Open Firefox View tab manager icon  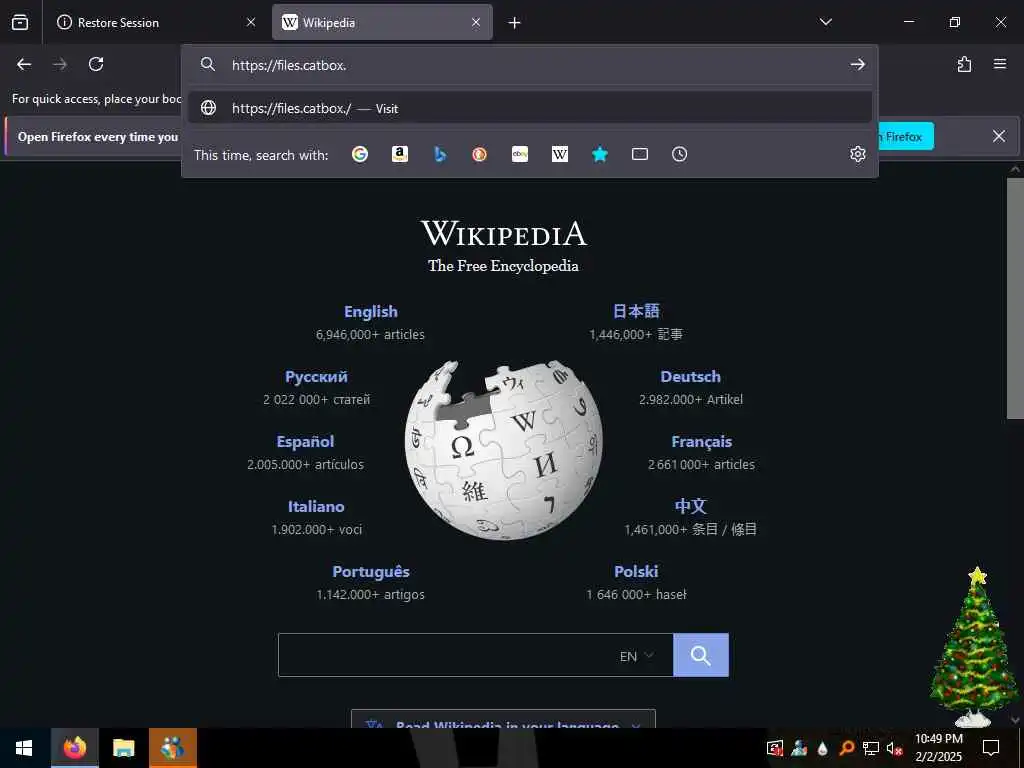[x=20, y=22]
